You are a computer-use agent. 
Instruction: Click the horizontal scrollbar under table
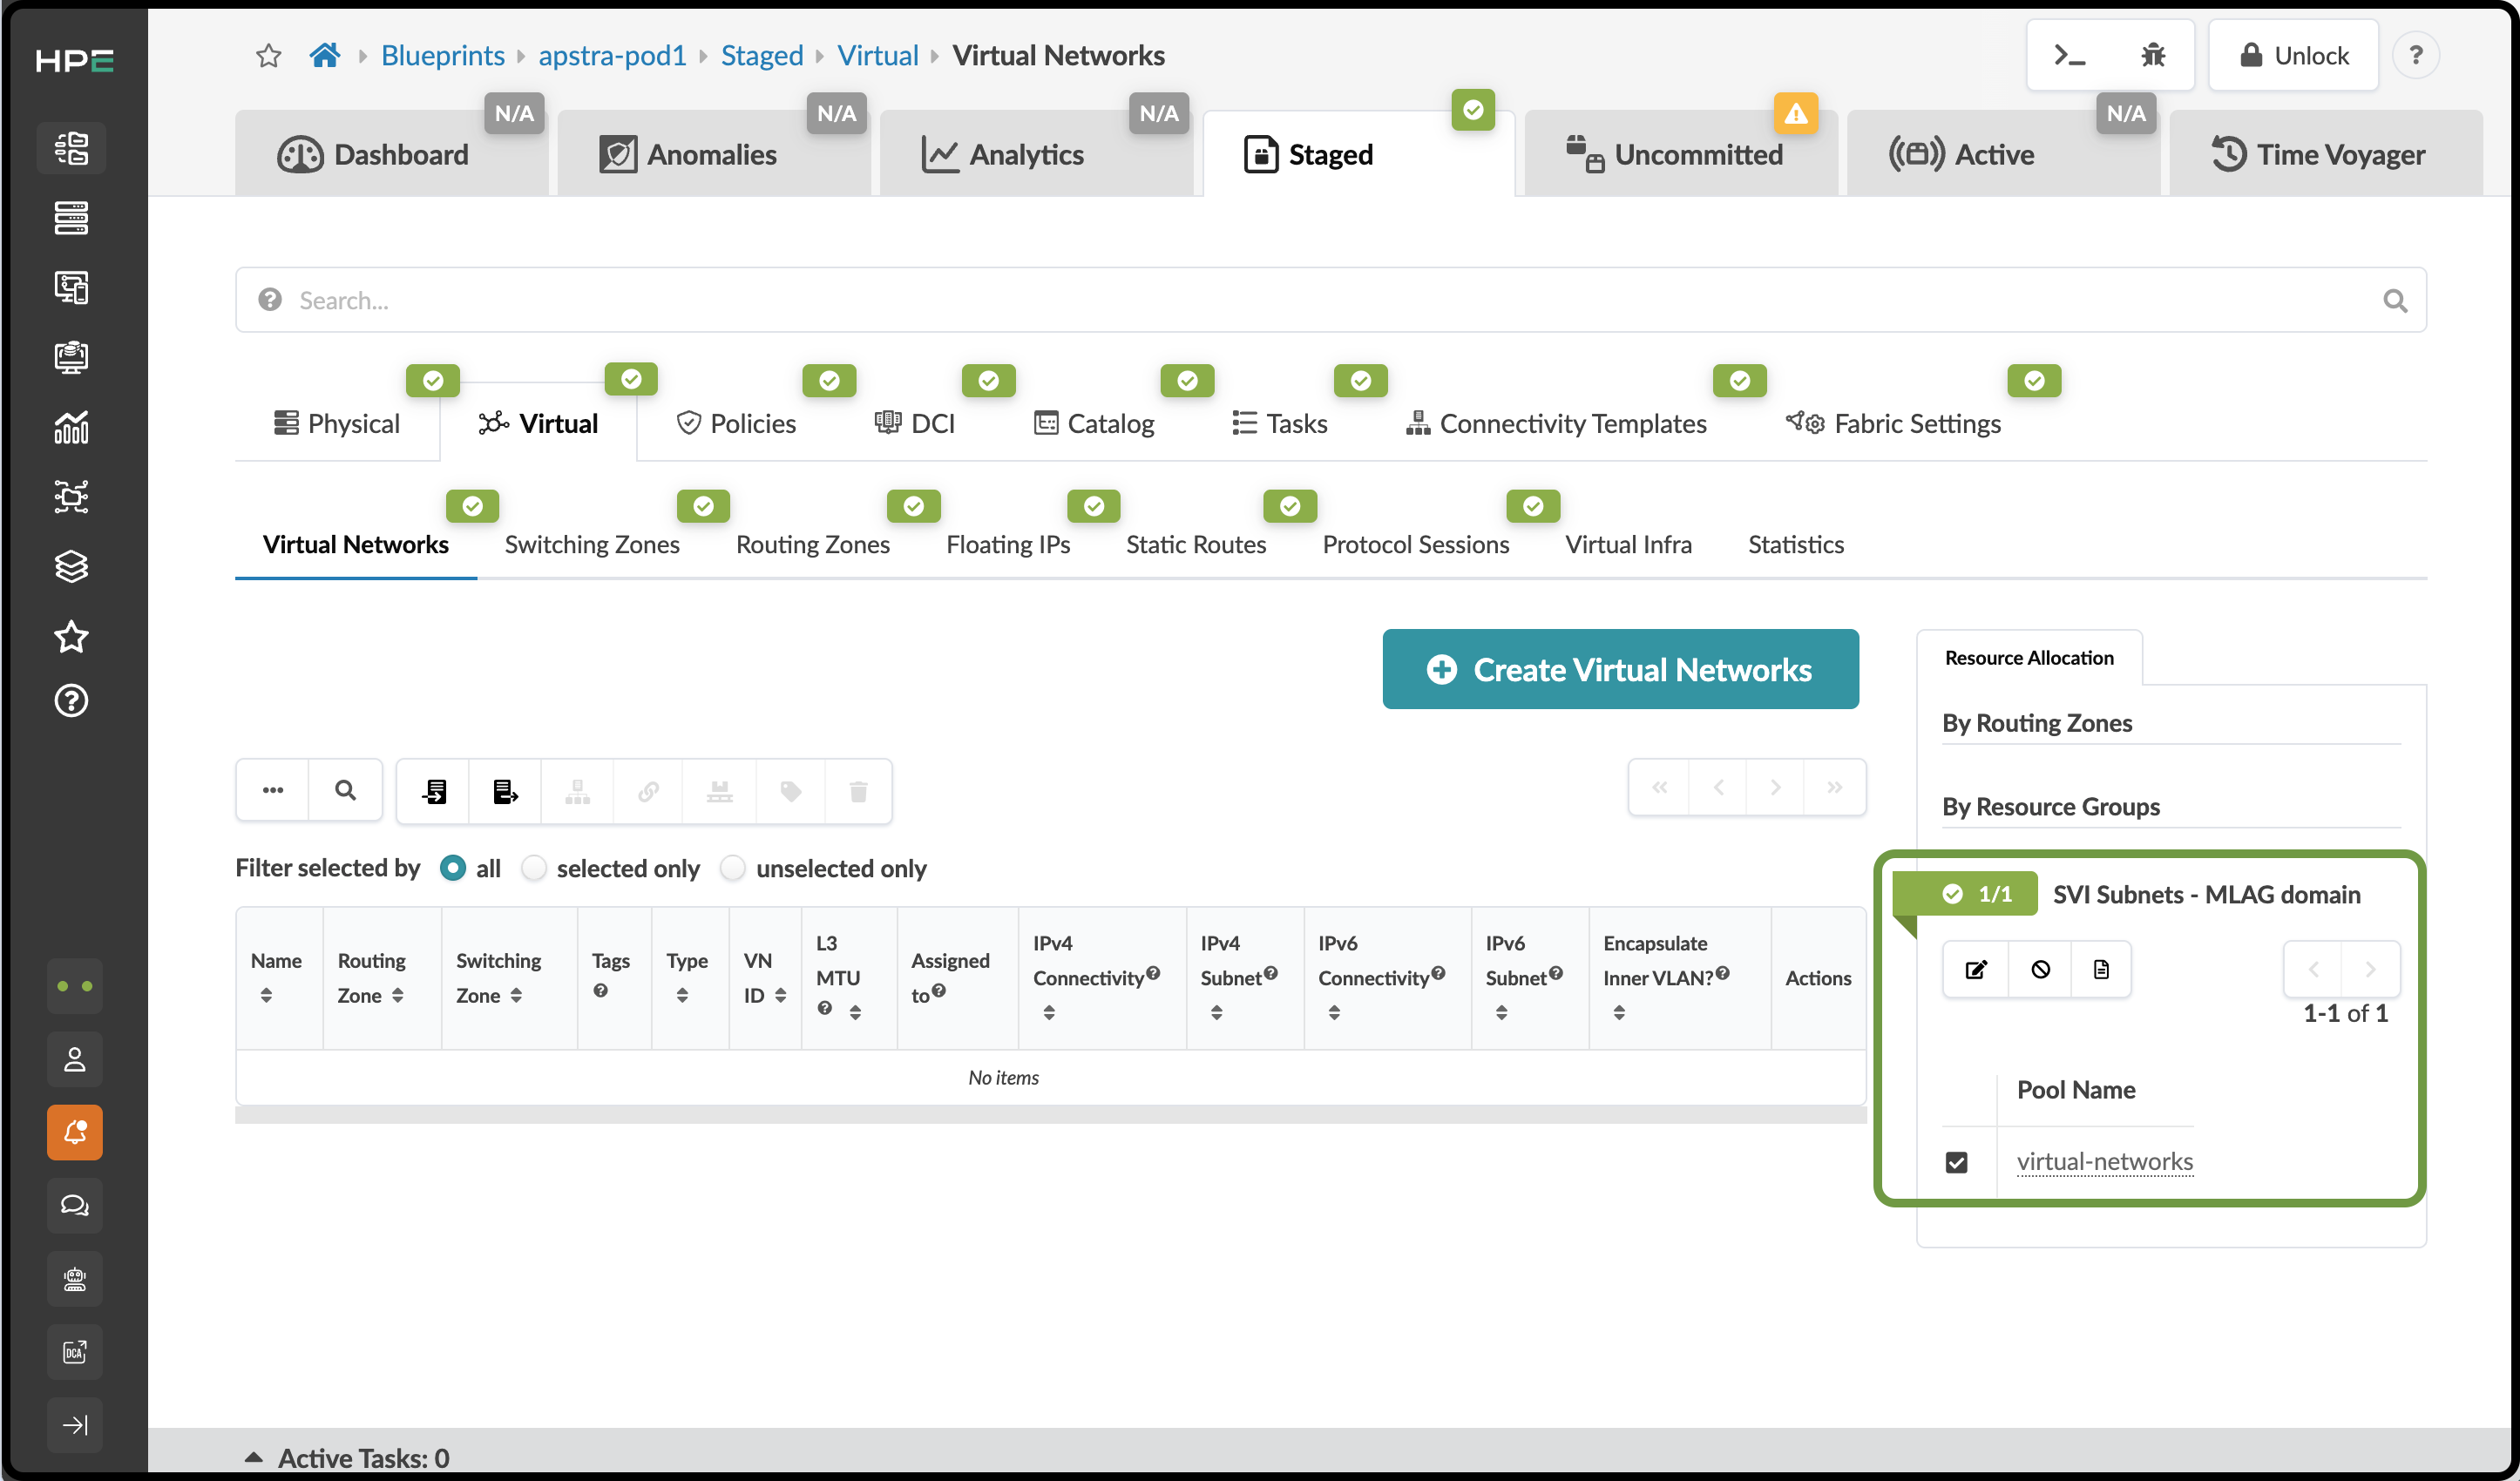tap(1050, 1115)
